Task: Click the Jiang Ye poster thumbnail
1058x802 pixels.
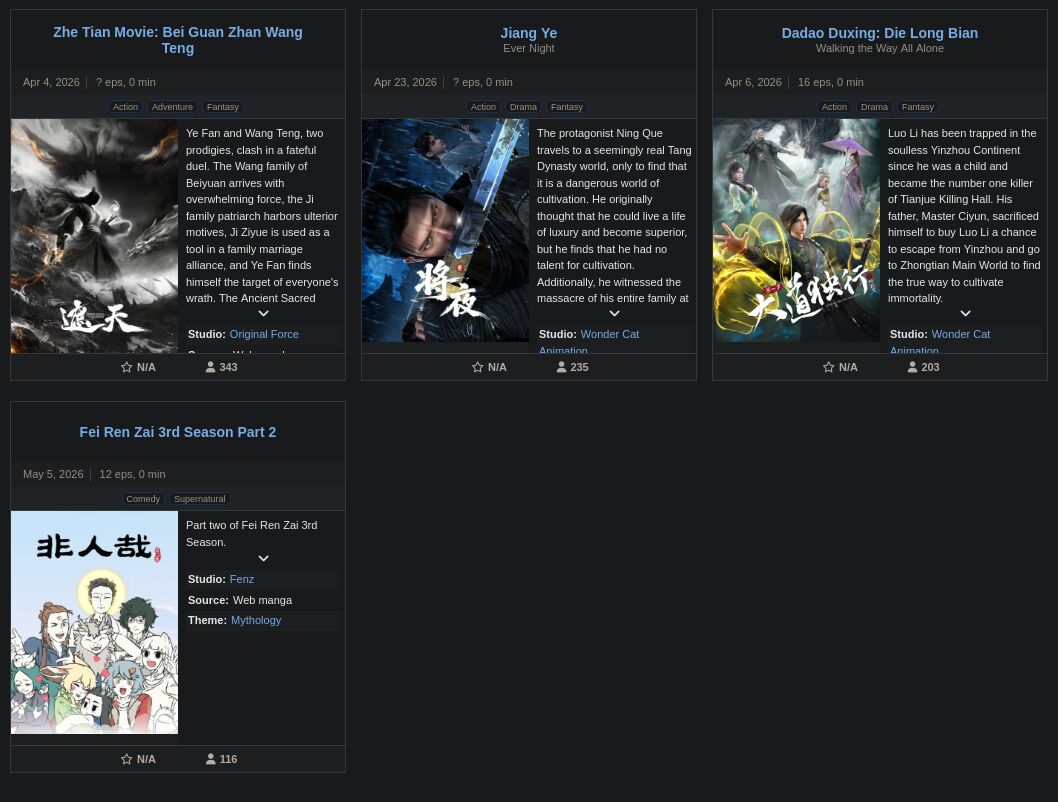Action: (x=445, y=231)
